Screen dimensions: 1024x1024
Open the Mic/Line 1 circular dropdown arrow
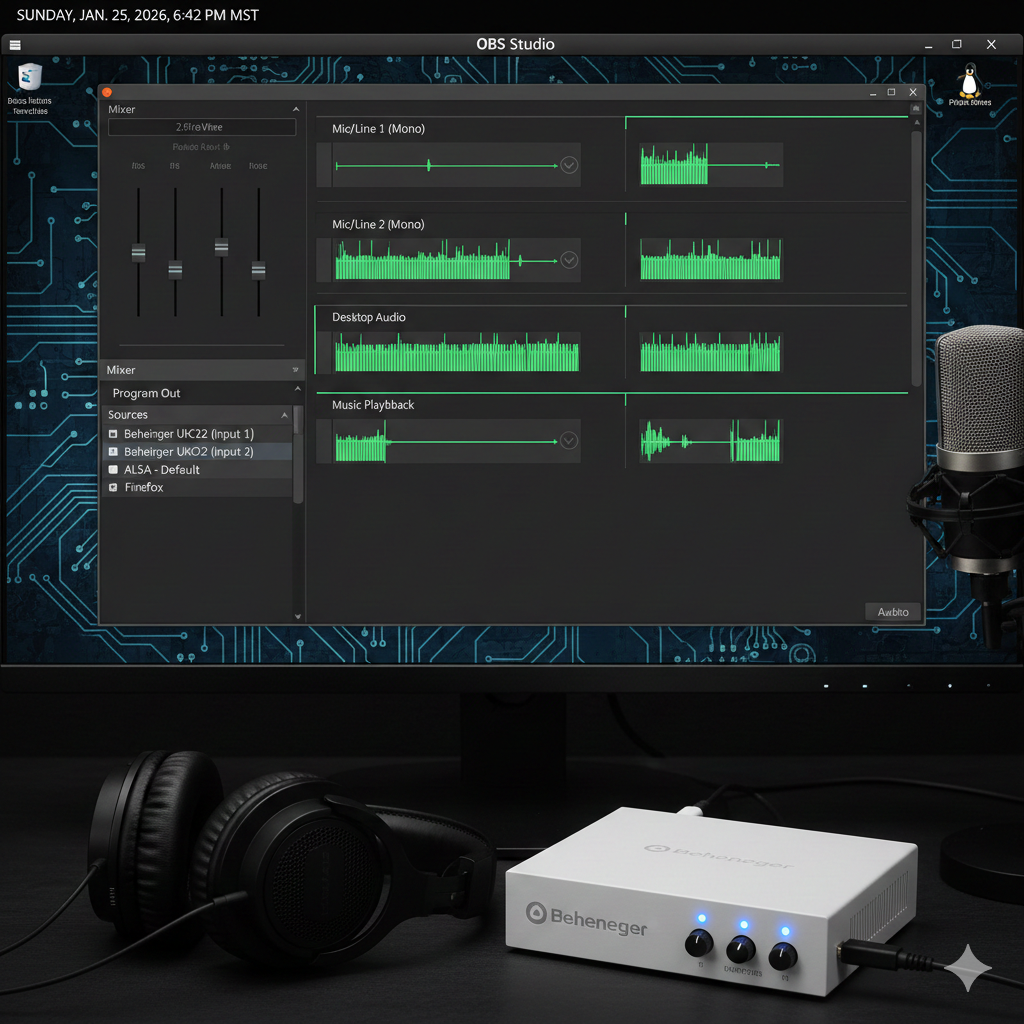(x=569, y=165)
